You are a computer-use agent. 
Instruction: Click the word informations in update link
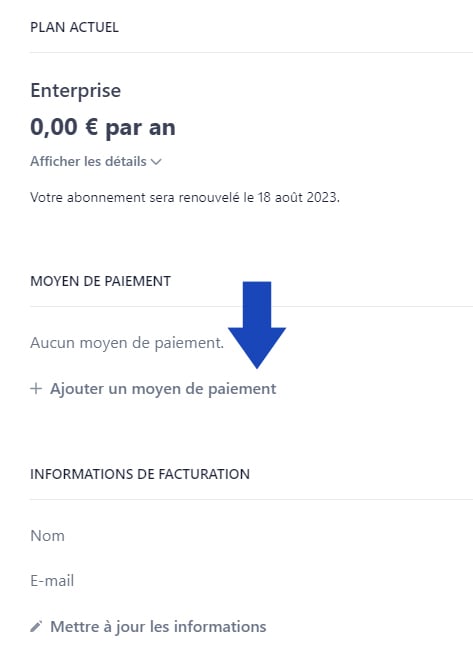220,627
